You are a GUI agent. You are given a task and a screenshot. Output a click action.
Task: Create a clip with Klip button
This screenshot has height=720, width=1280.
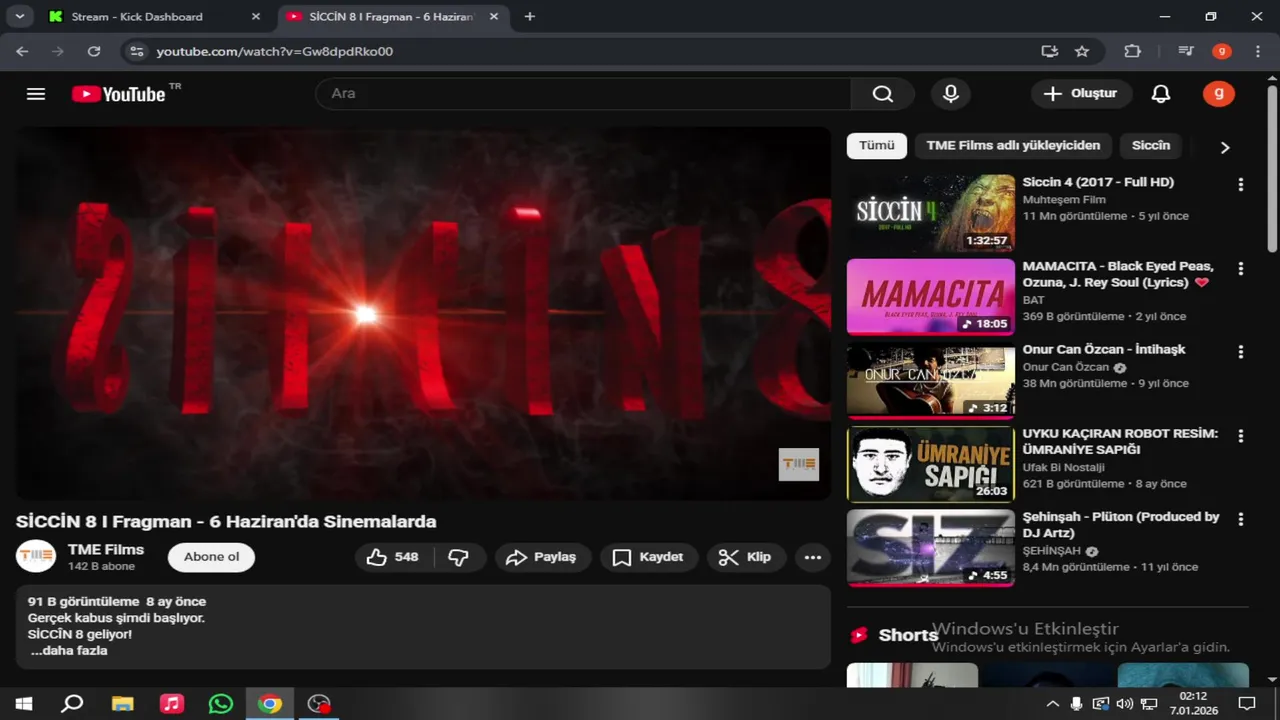(746, 557)
